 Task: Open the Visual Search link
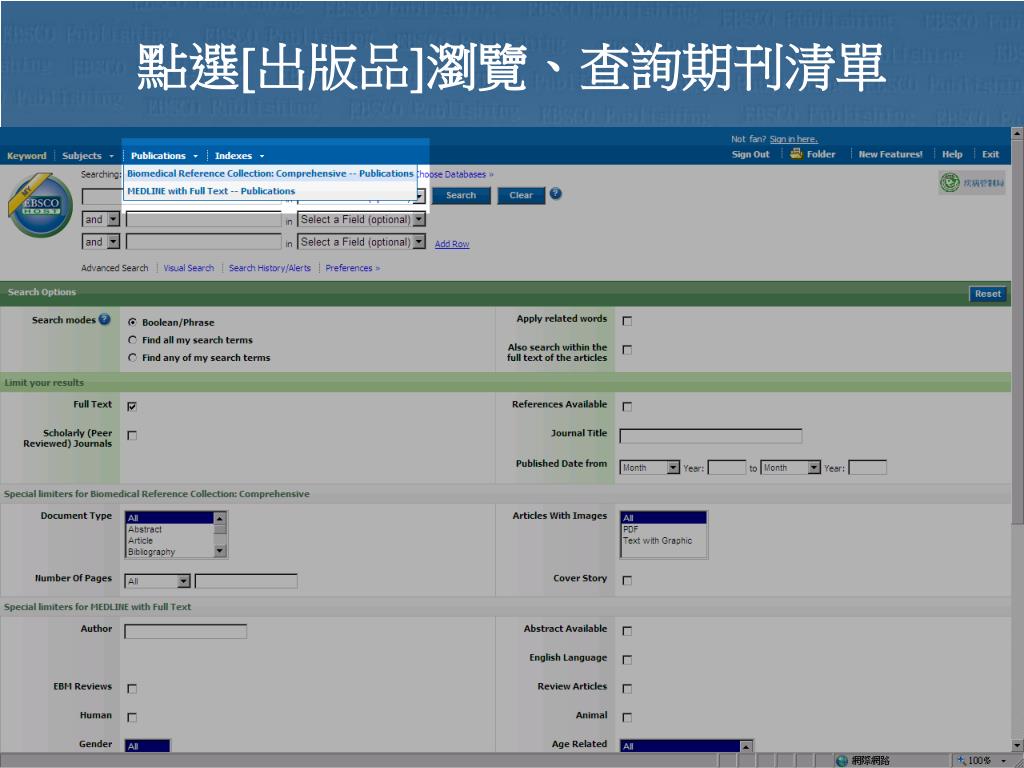point(189,268)
